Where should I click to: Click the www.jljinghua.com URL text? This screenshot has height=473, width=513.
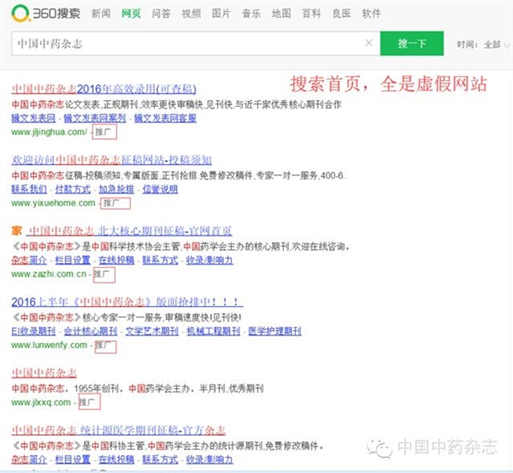[49, 132]
